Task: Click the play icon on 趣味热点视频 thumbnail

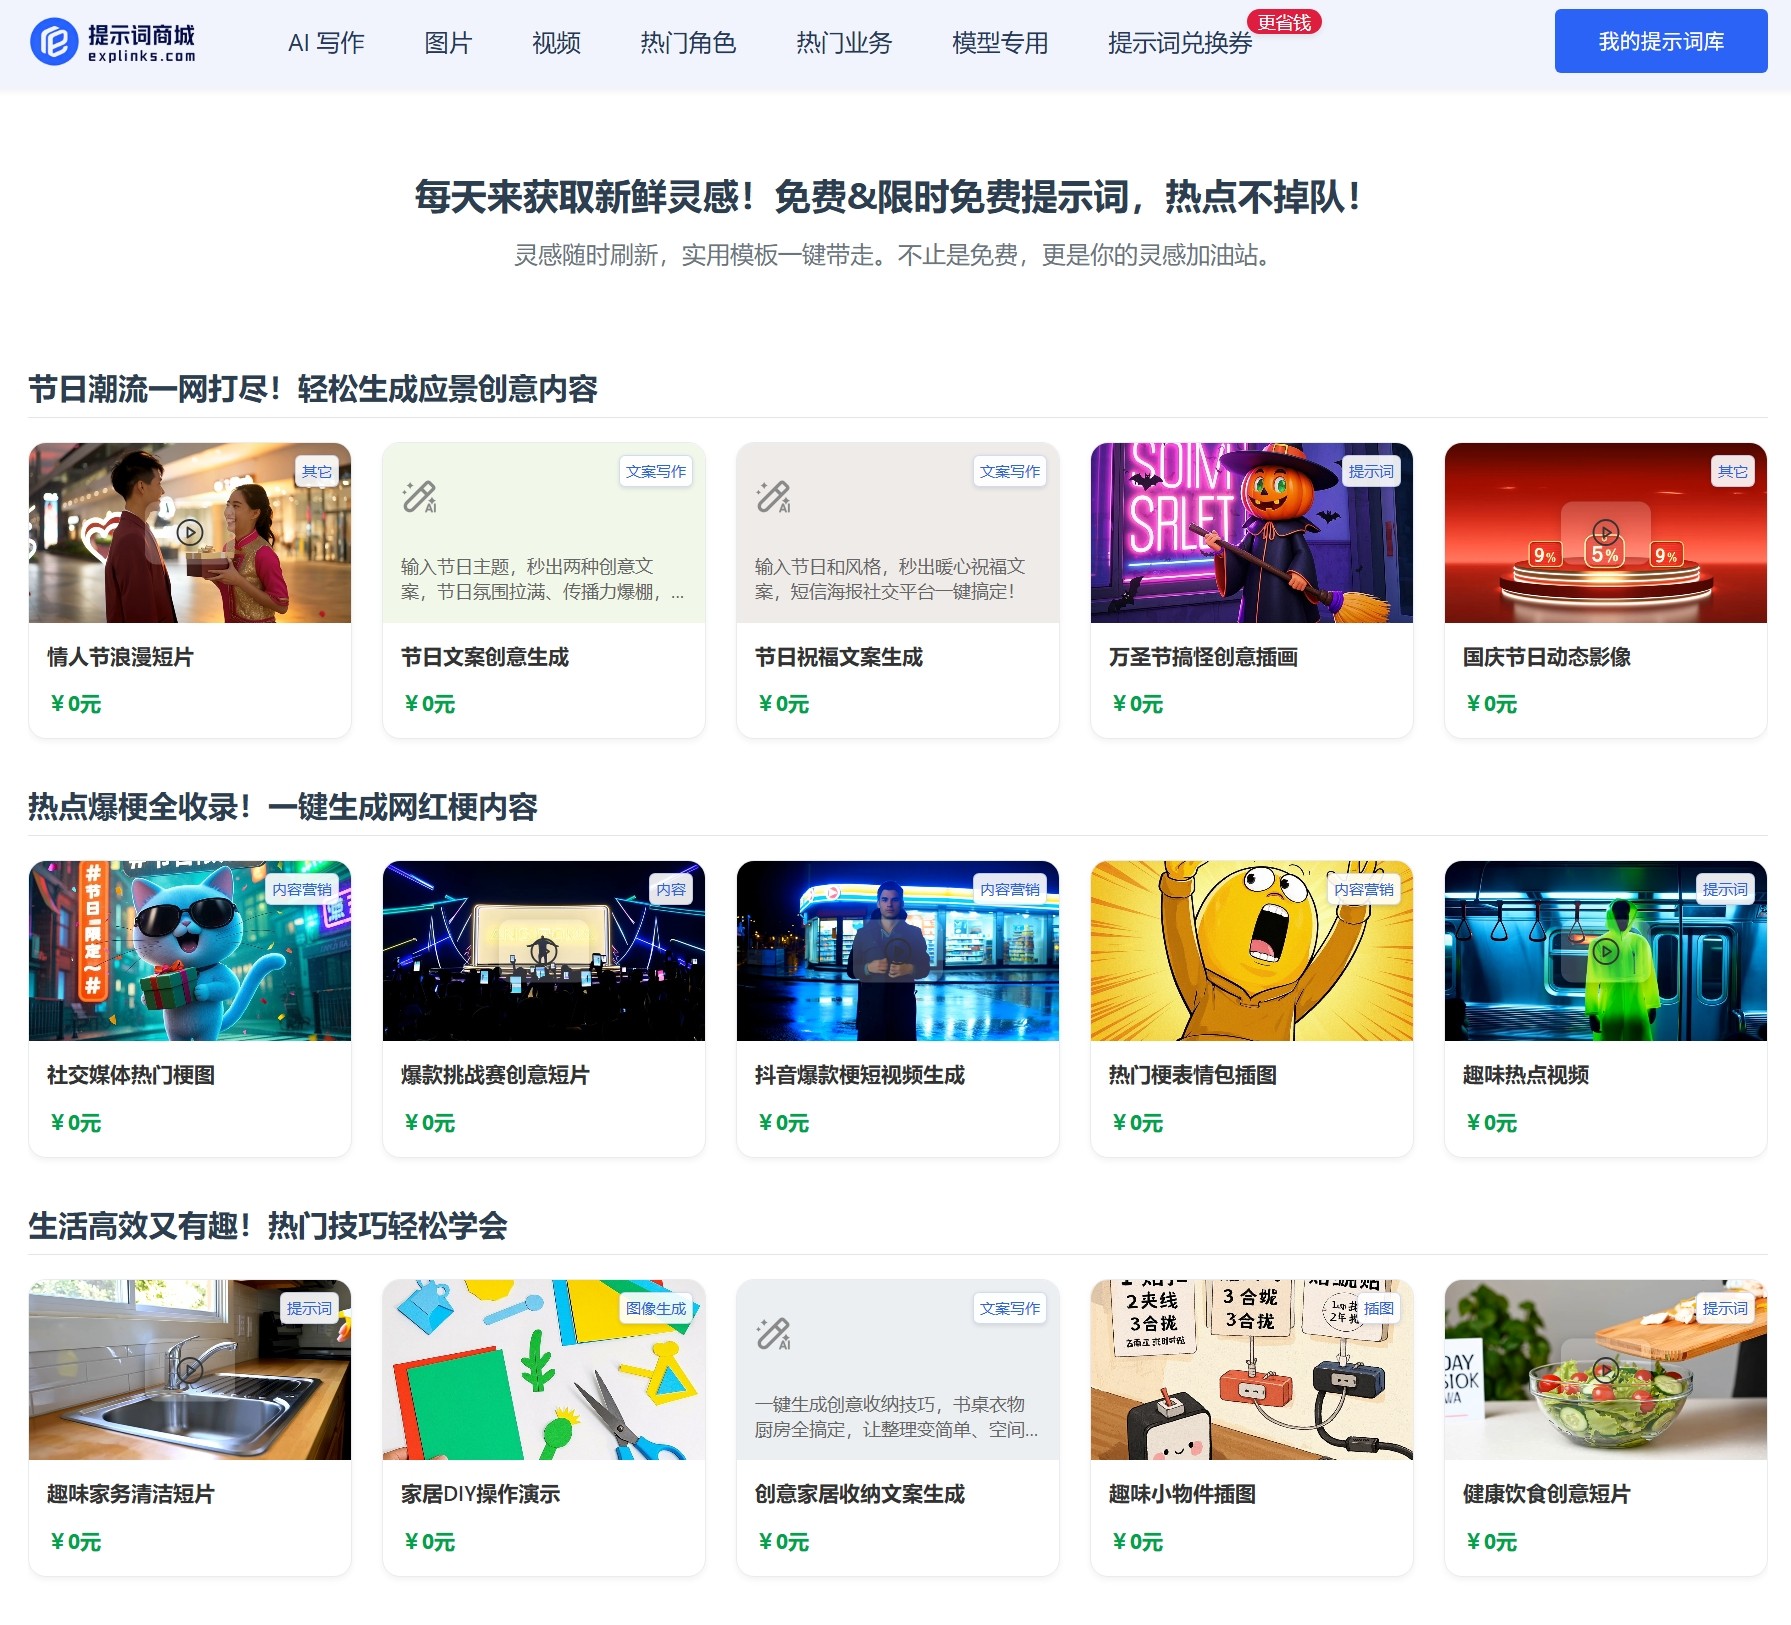Action: point(1604,952)
